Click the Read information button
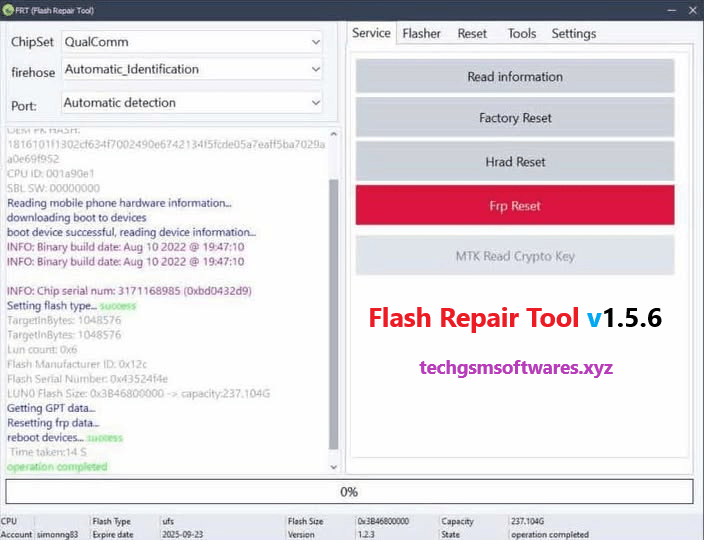The width and height of the screenshot is (704, 540). [x=515, y=76]
